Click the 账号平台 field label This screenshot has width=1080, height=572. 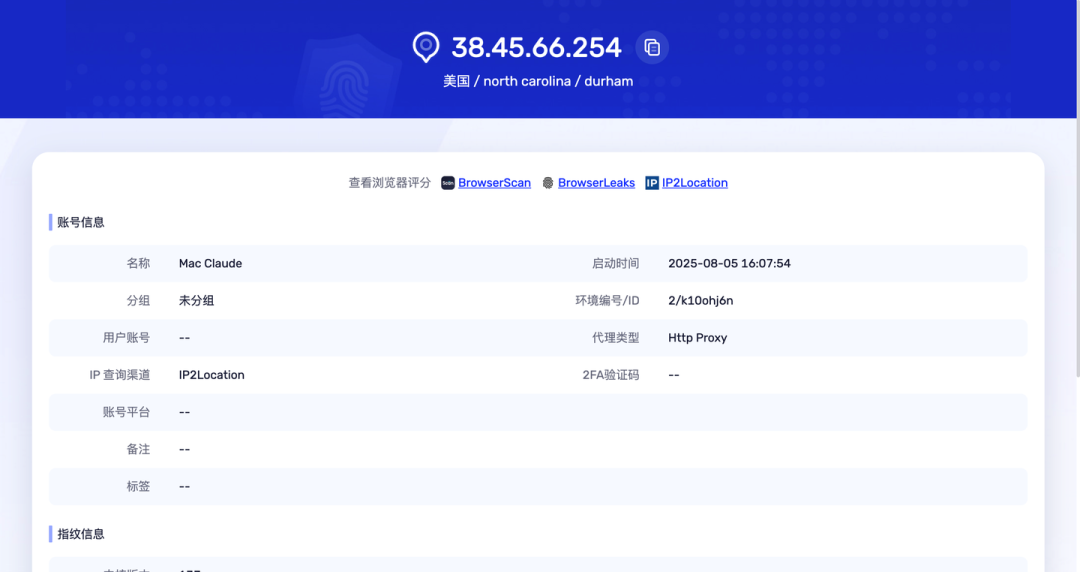pos(126,412)
